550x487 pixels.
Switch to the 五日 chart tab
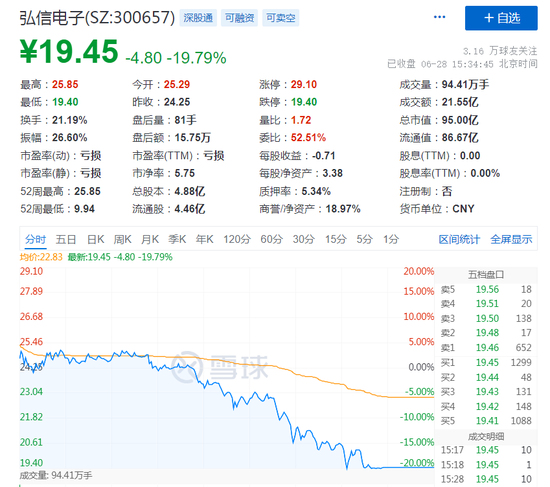point(66,239)
